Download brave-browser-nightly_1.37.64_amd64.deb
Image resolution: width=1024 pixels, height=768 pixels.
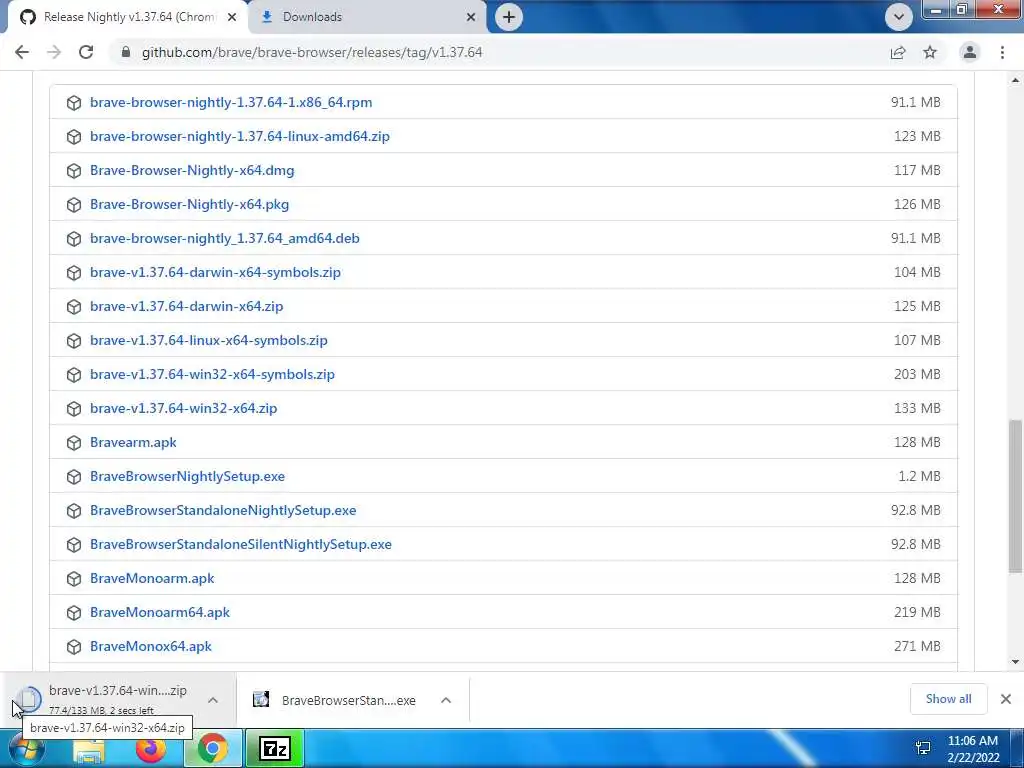pos(225,238)
